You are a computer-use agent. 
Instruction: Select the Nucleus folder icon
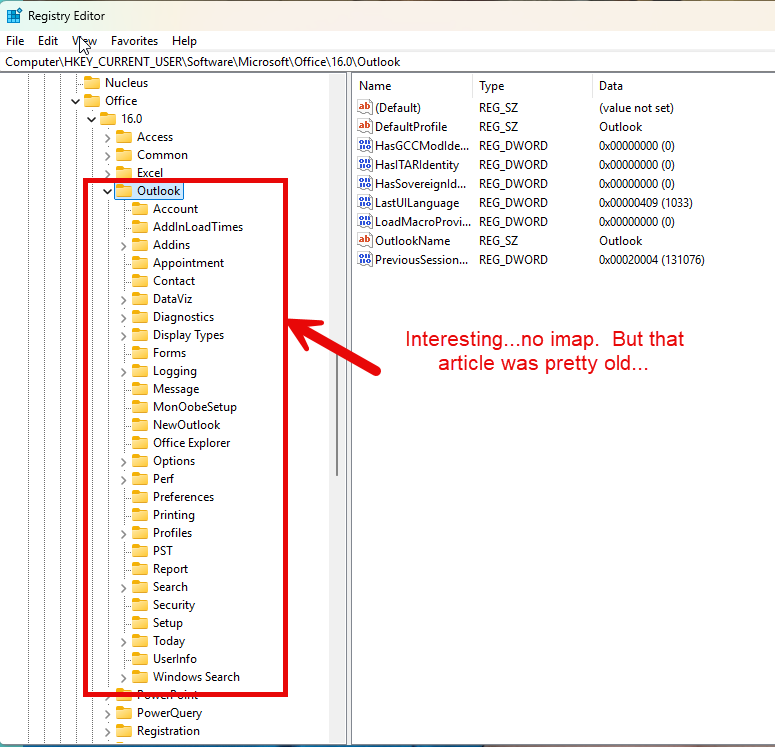tap(92, 83)
